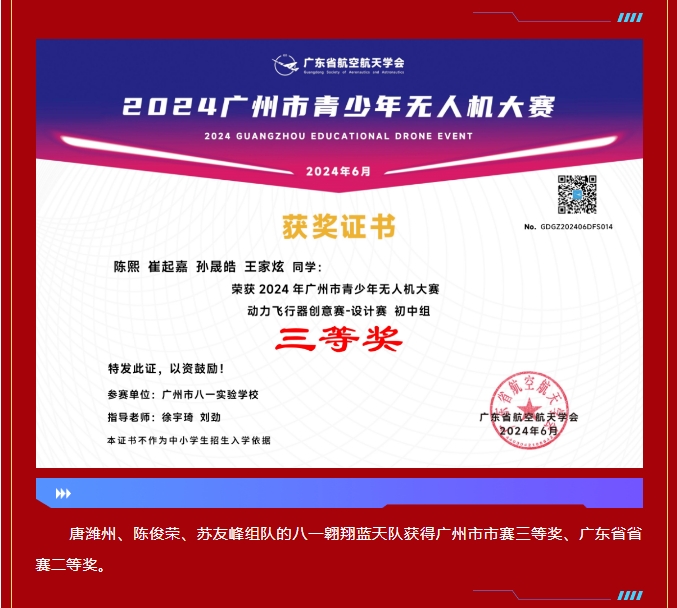
Task: Click the QR code on the certificate
Action: click(x=577, y=194)
